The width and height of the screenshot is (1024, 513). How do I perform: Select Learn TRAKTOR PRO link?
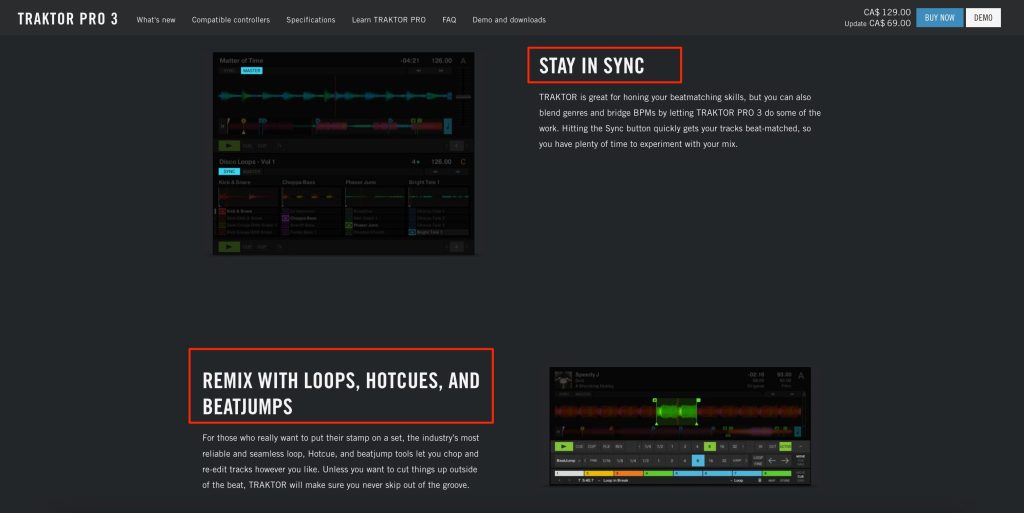tap(389, 20)
